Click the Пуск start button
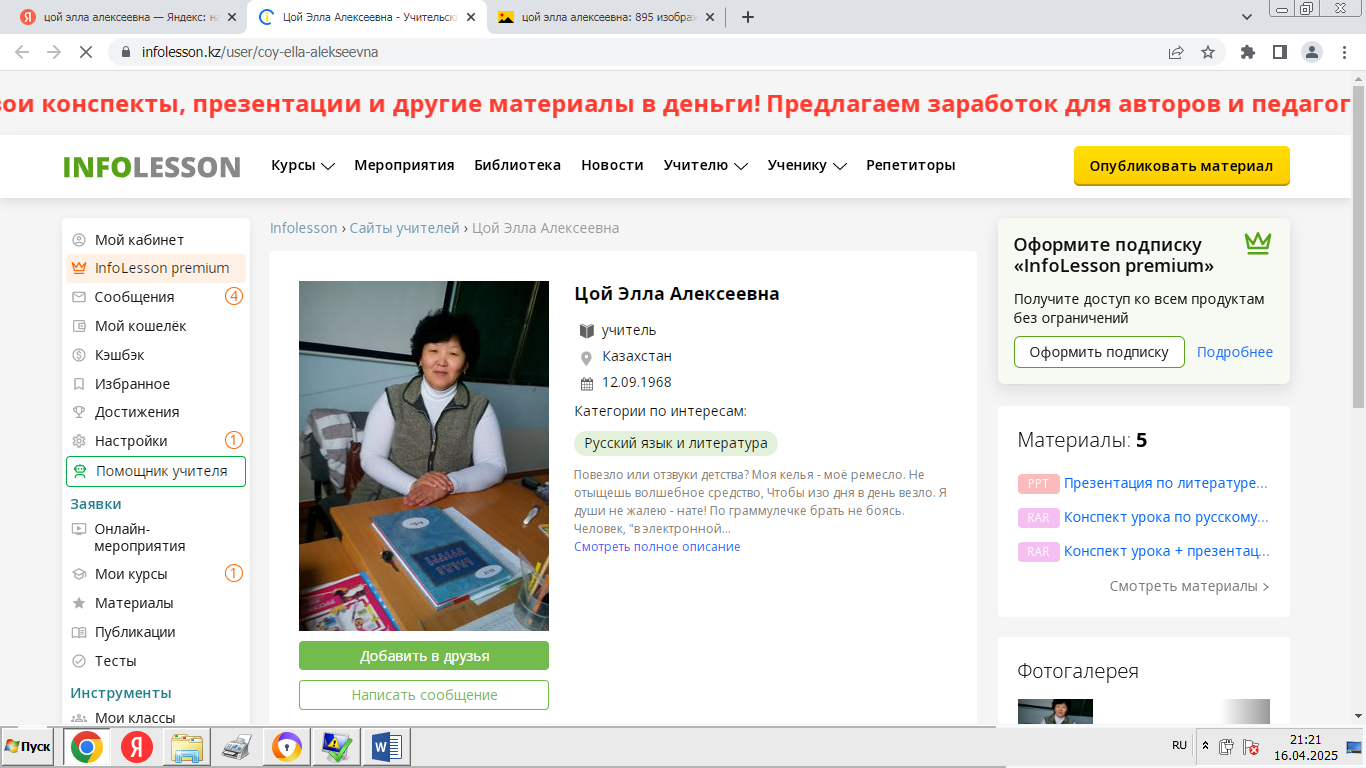 coord(27,747)
